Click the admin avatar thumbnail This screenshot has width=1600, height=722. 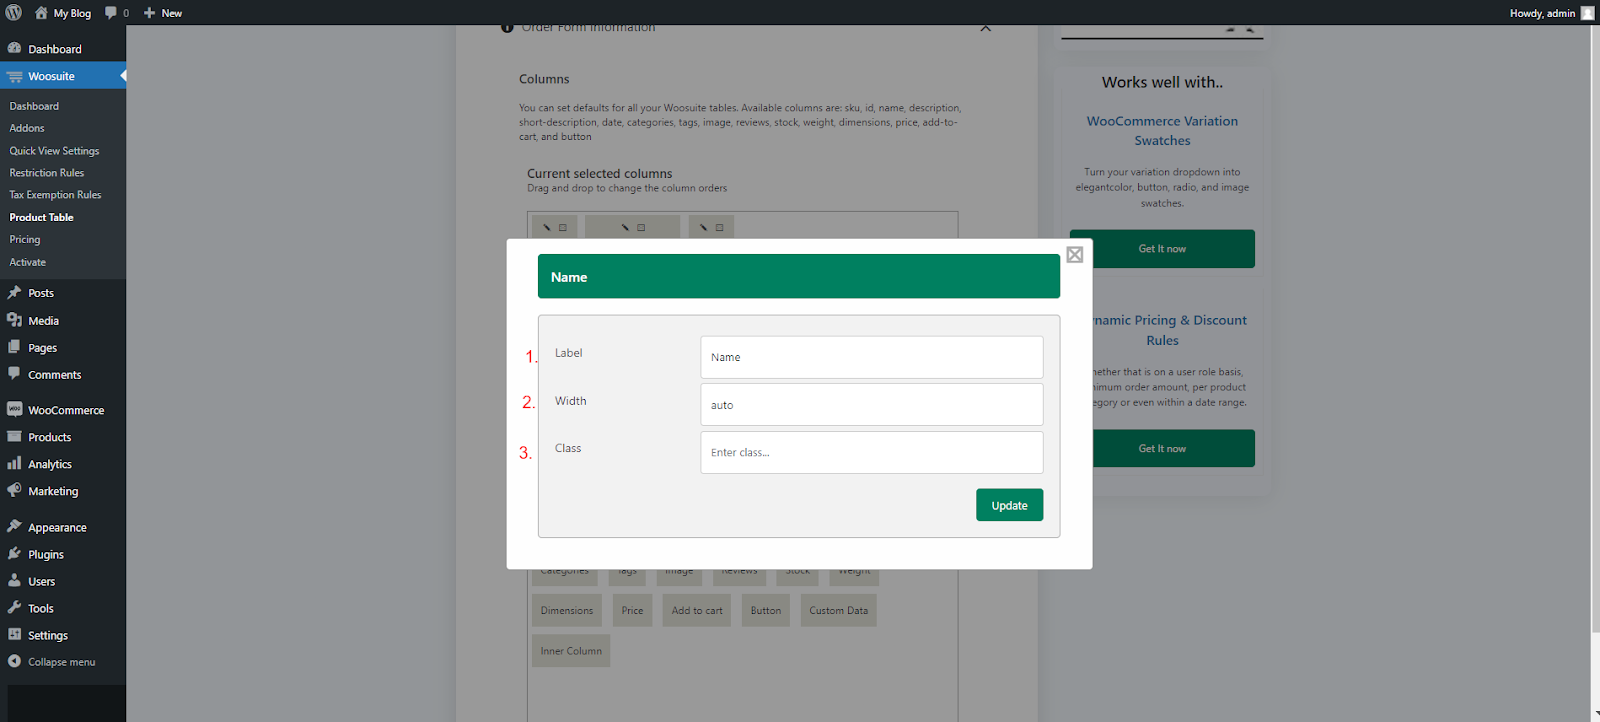(1587, 13)
